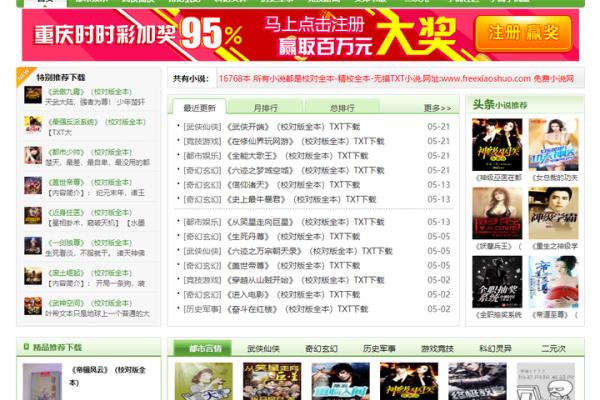Open the 近身狂医 cover icon in sidebar
Viewport: 600px width, 400px height.
click(33, 216)
